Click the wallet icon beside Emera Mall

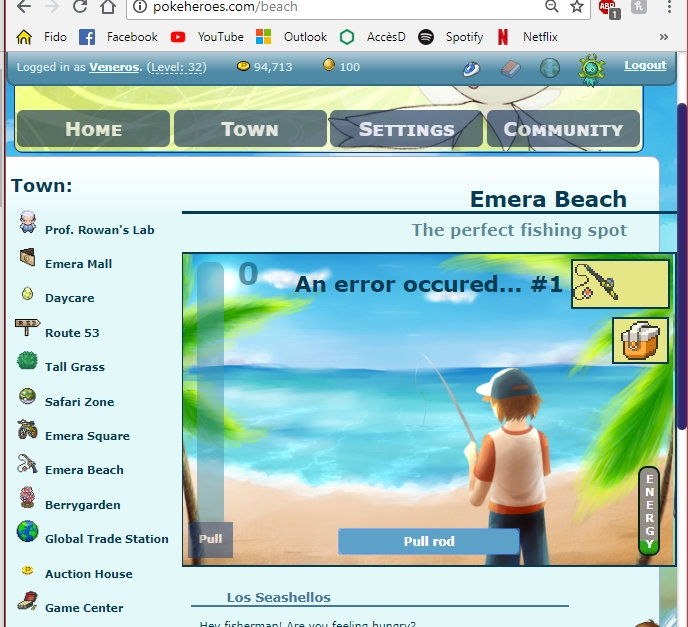pyautogui.click(x=27, y=257)
